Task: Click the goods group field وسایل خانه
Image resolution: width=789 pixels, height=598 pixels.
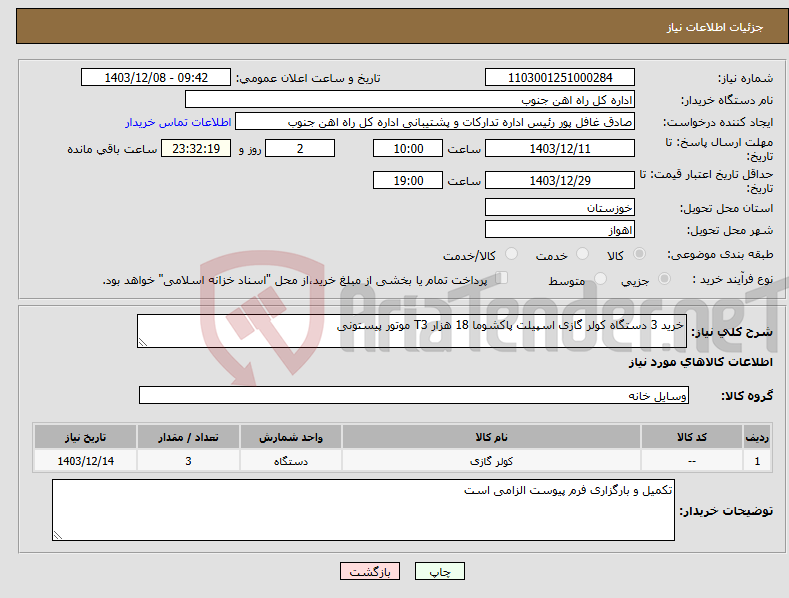Action: 414,396
